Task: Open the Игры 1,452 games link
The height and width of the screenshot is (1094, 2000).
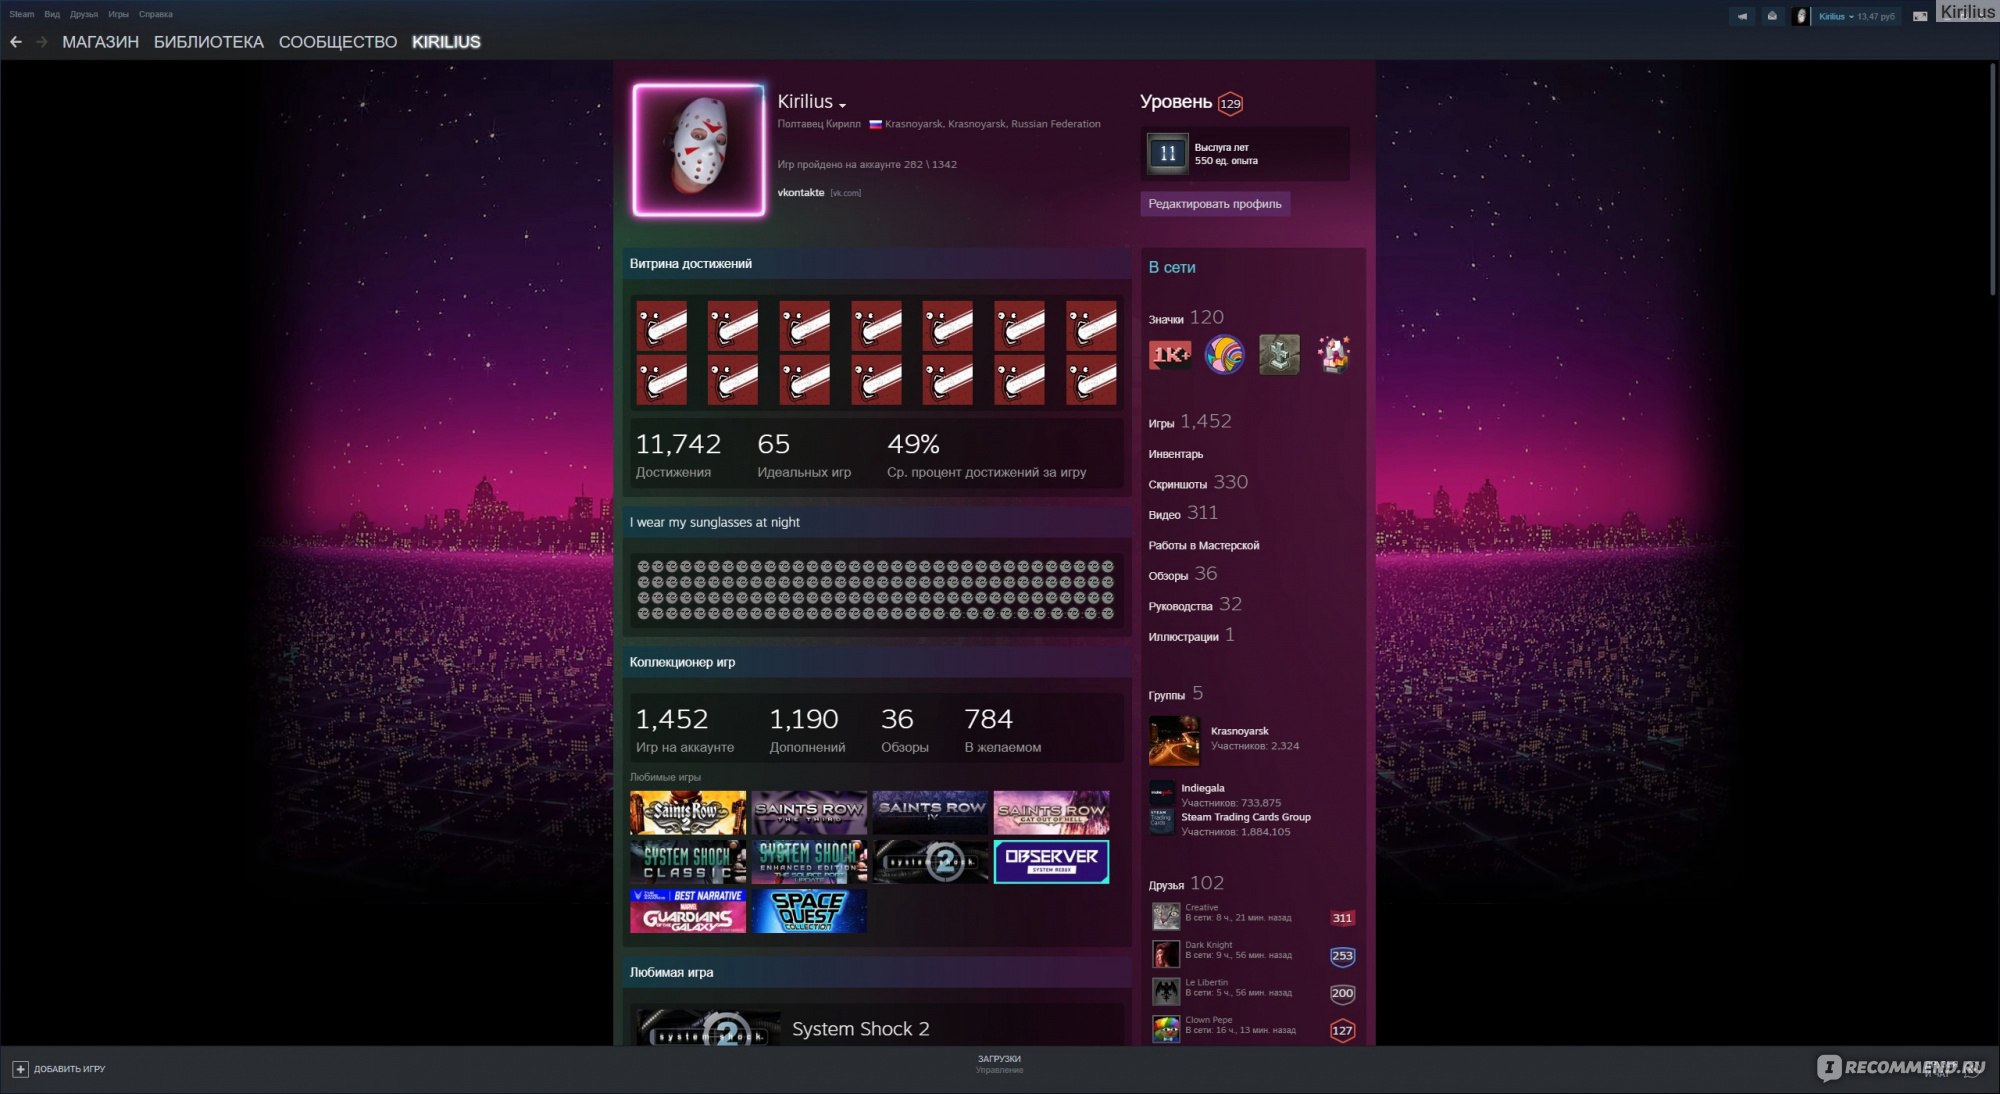Action: pos(1190,422)
